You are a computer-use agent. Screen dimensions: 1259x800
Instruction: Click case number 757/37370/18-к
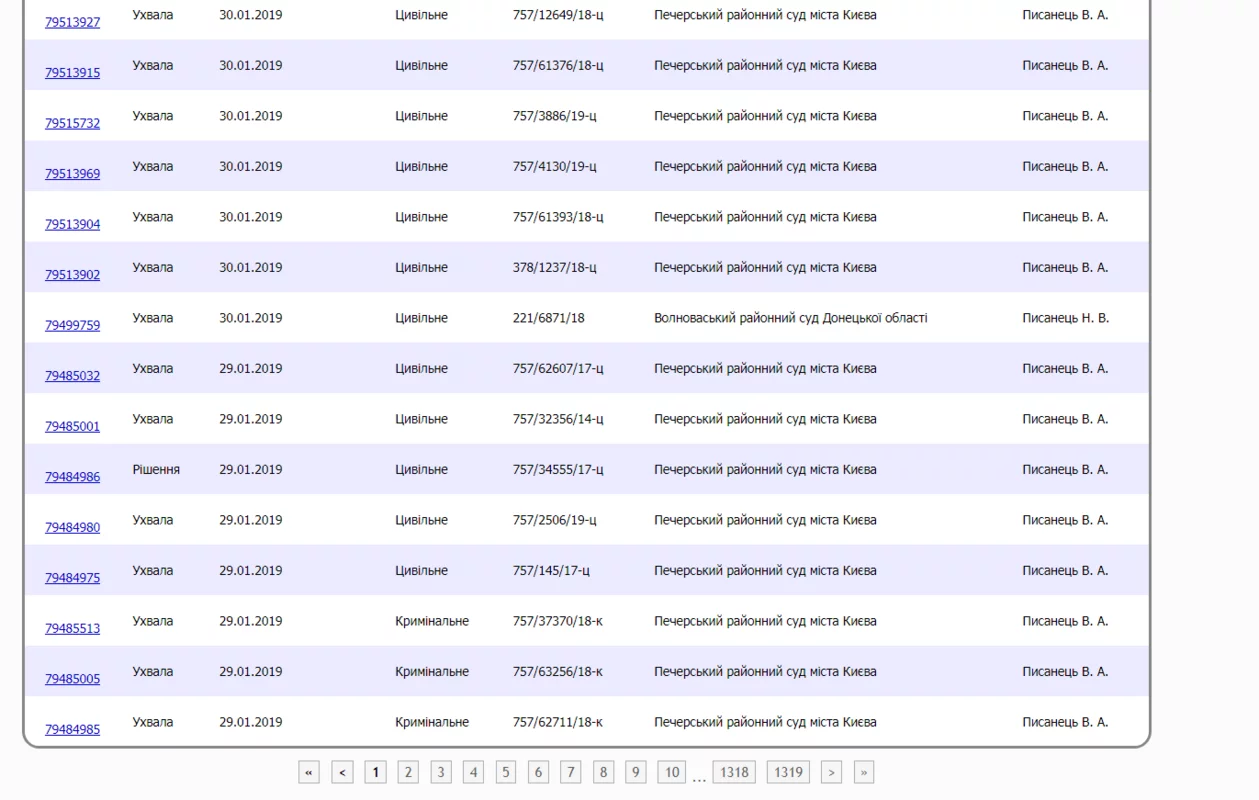pyautogui.click(x=558, y=621)
